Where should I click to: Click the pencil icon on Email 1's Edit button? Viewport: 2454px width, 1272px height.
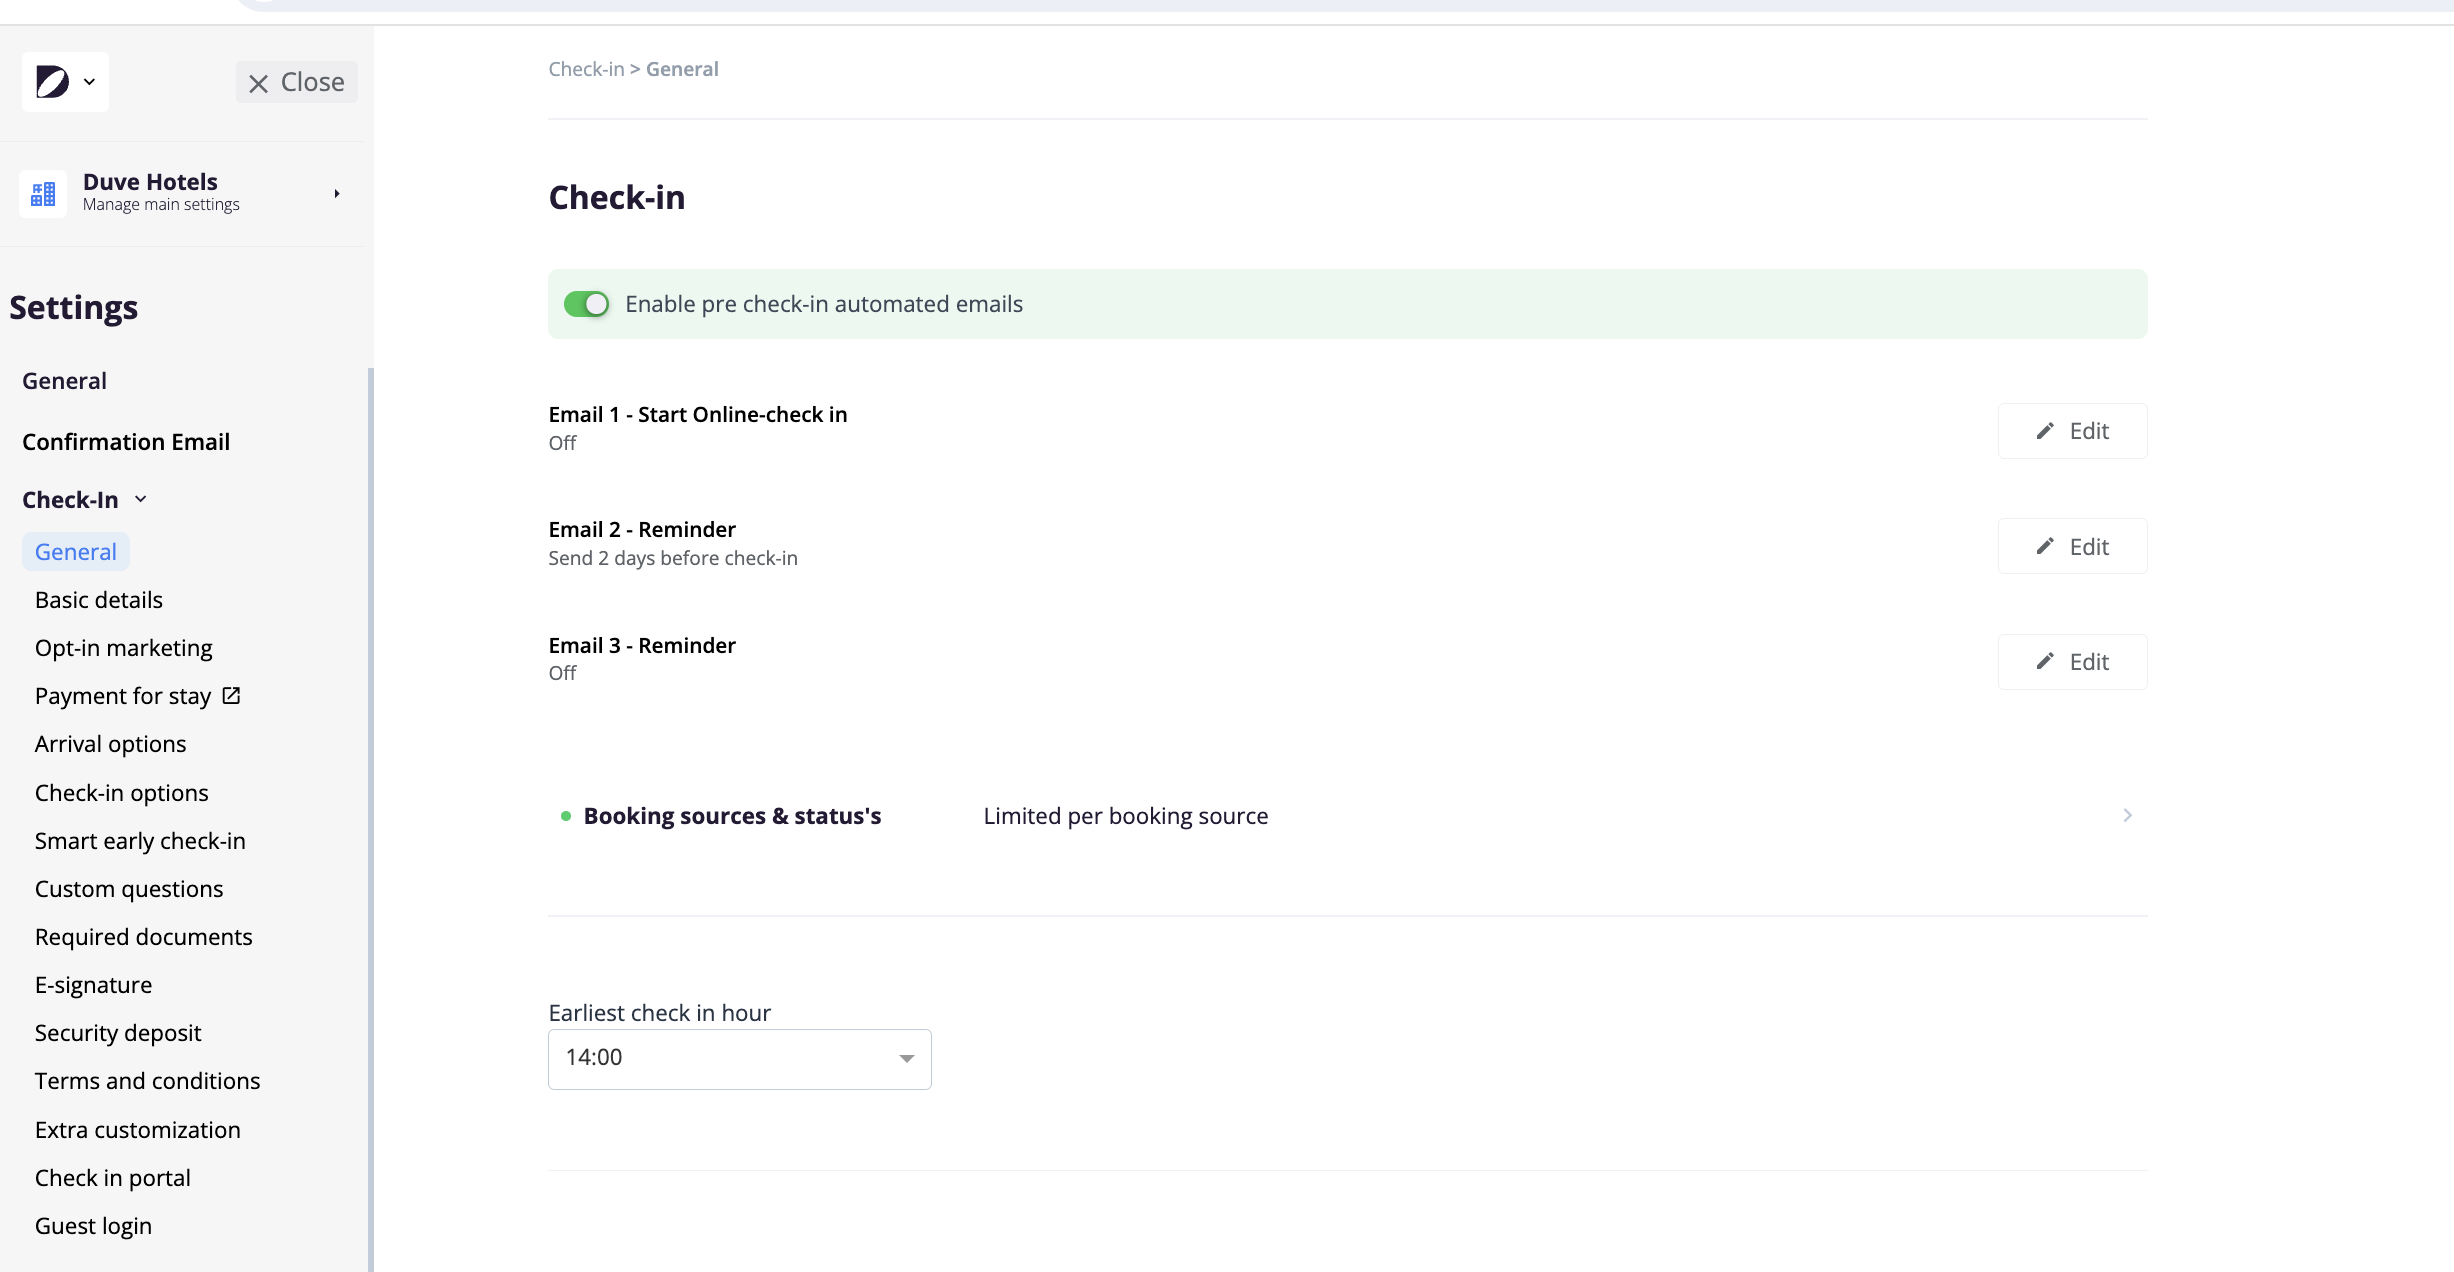[2045, 430]
